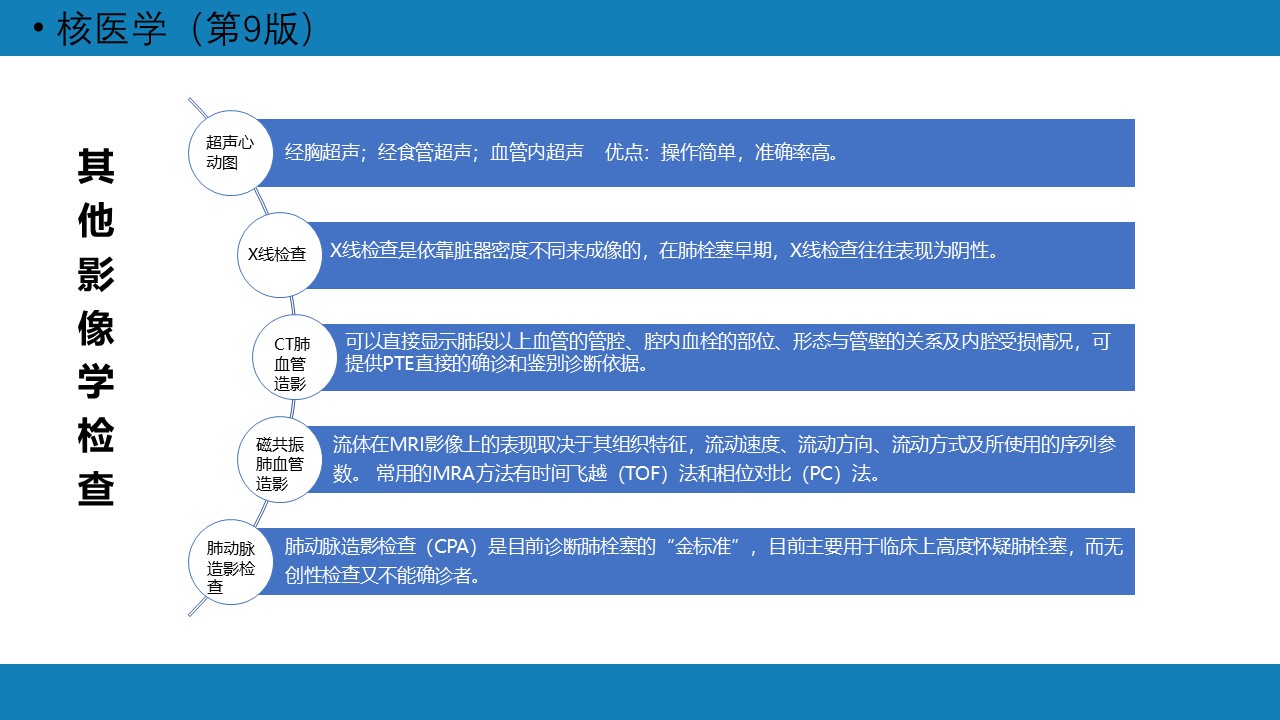Screen dimensions: 1280x720
Task: Select the 磁共振肺血管造影 circle node
Action: (x=277, y=459)
